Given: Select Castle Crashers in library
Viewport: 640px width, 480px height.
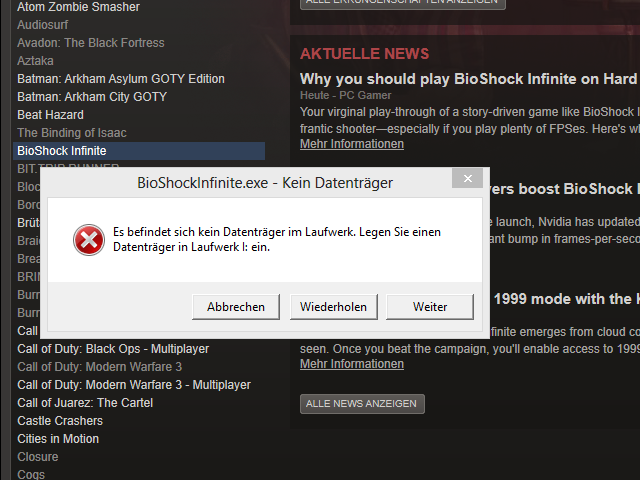Looking at the screenshot, I should click(x=60, y=421).
